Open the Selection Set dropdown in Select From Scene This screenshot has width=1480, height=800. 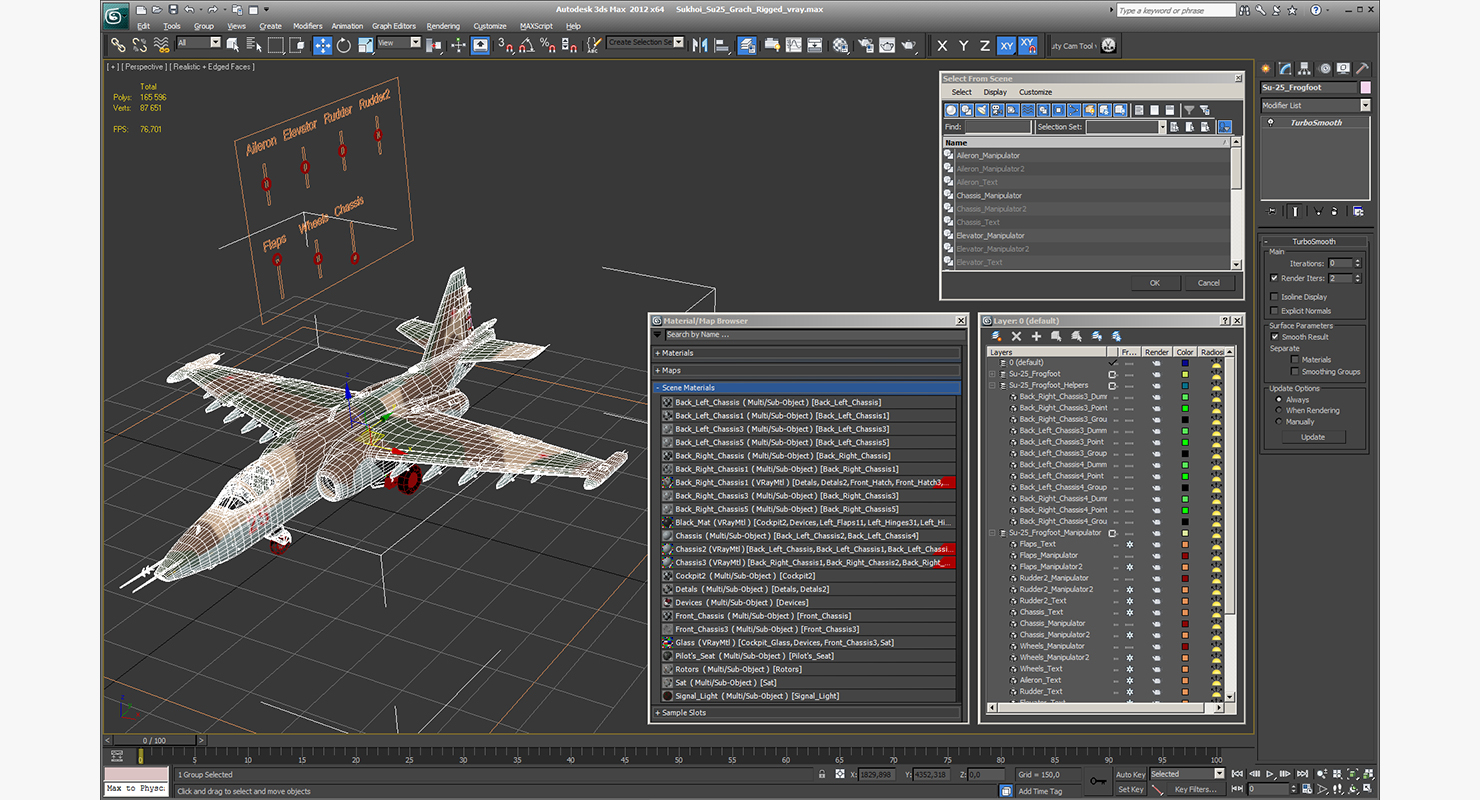[x=1162, y=127]
